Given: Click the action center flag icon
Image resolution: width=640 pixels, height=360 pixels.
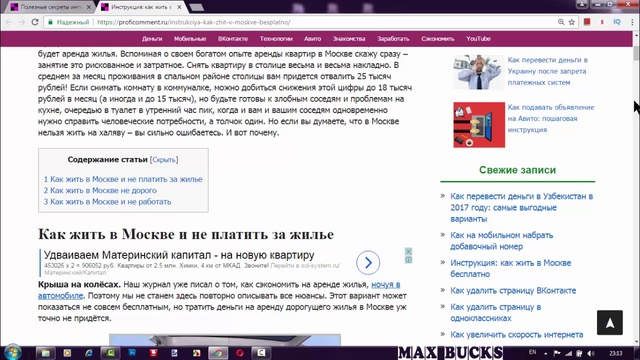Looking at the screenshot, I should click(557, 353).
